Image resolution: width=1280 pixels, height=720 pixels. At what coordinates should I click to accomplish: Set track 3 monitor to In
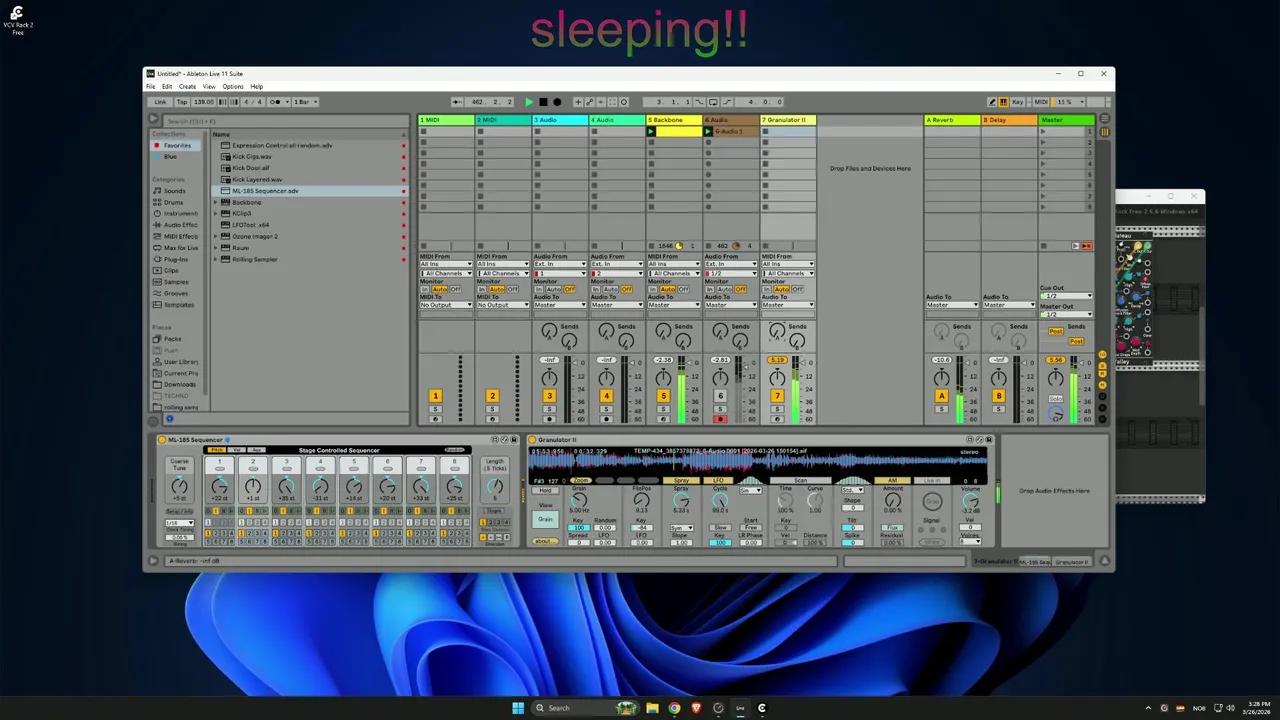click(x=538, y=289)
